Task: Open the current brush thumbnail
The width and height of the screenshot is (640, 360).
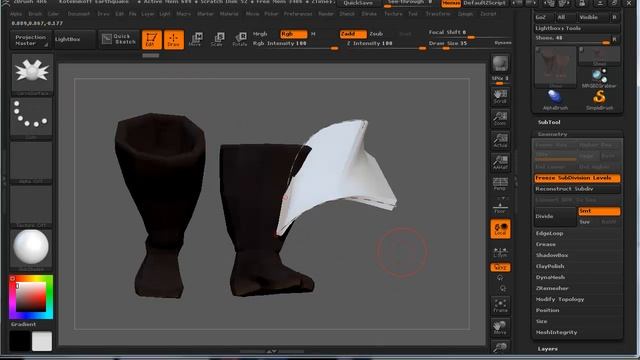Action: point(32,73)
